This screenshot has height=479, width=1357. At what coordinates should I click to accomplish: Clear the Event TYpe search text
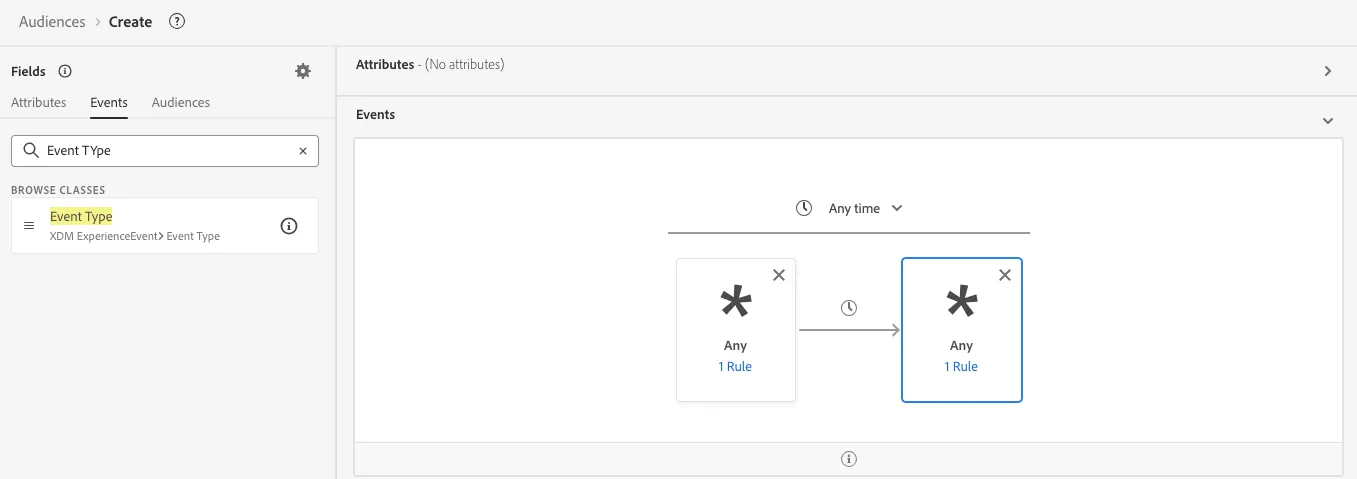[303, 151]
